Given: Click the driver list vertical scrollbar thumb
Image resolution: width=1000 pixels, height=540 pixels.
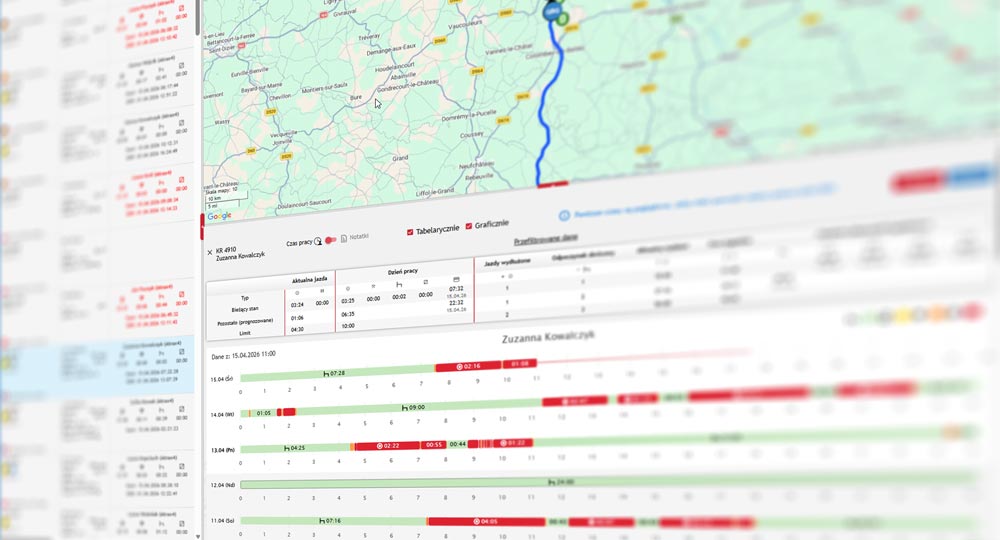Looking at the screenshot, I should click(x=197, y=17).
